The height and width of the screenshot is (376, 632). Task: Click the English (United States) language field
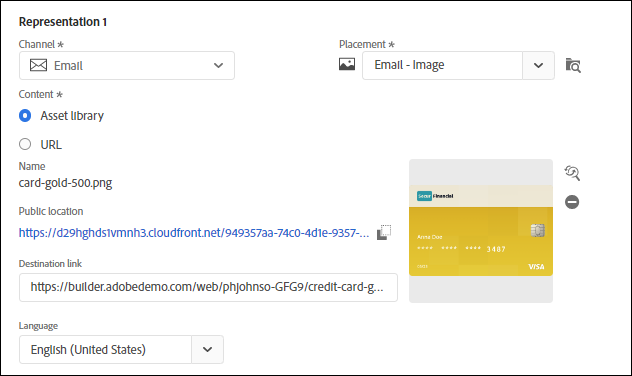coord(105,349)
